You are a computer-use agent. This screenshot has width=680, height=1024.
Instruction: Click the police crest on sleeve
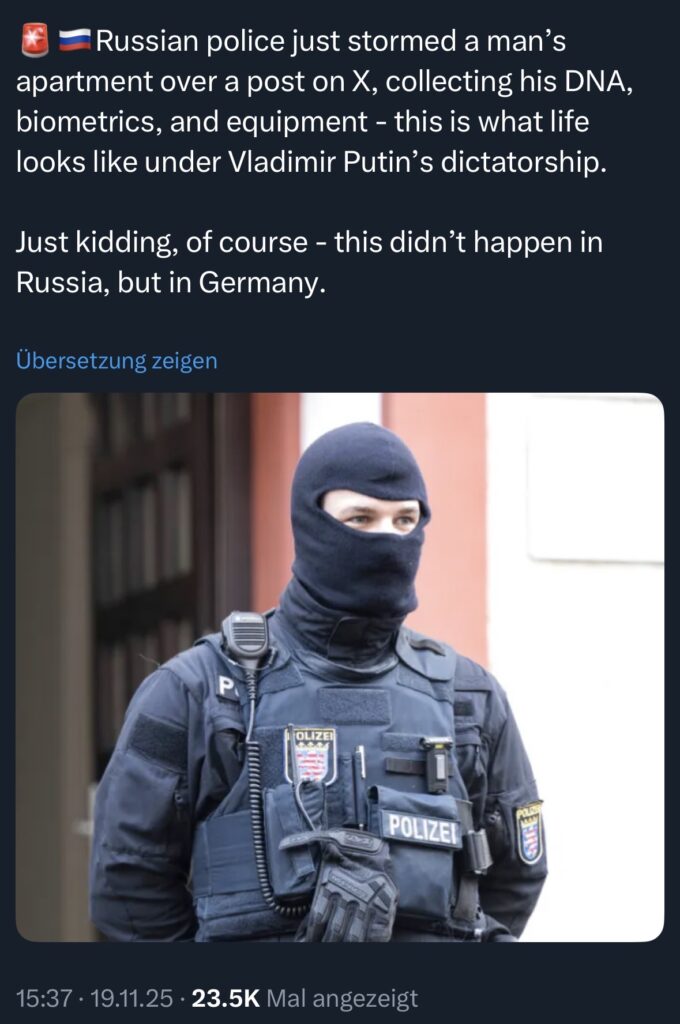click(x=530, y=831)
